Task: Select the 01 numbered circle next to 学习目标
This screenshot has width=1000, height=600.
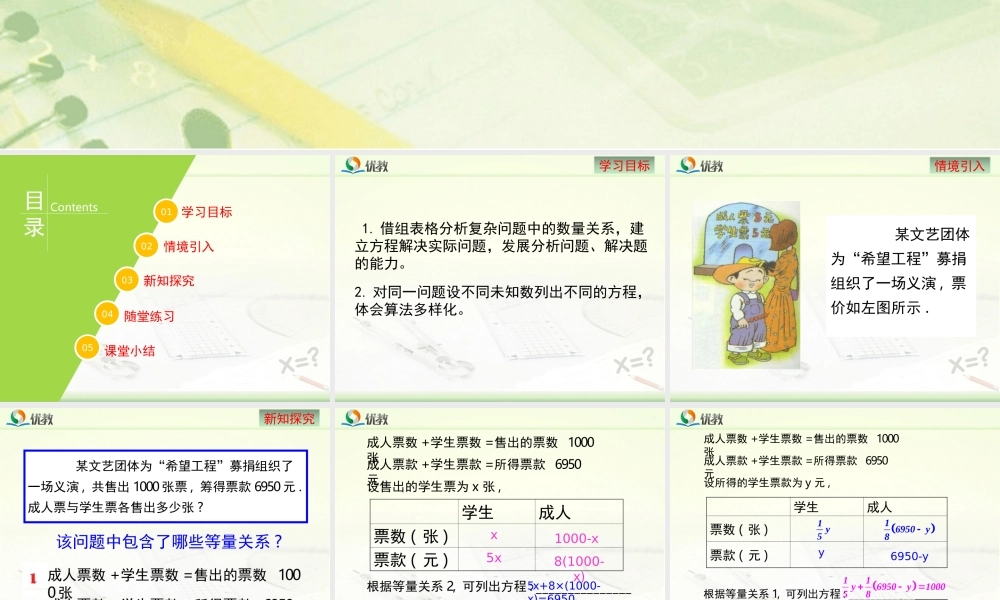Action: pyautogui.click(x=168, y=211)
